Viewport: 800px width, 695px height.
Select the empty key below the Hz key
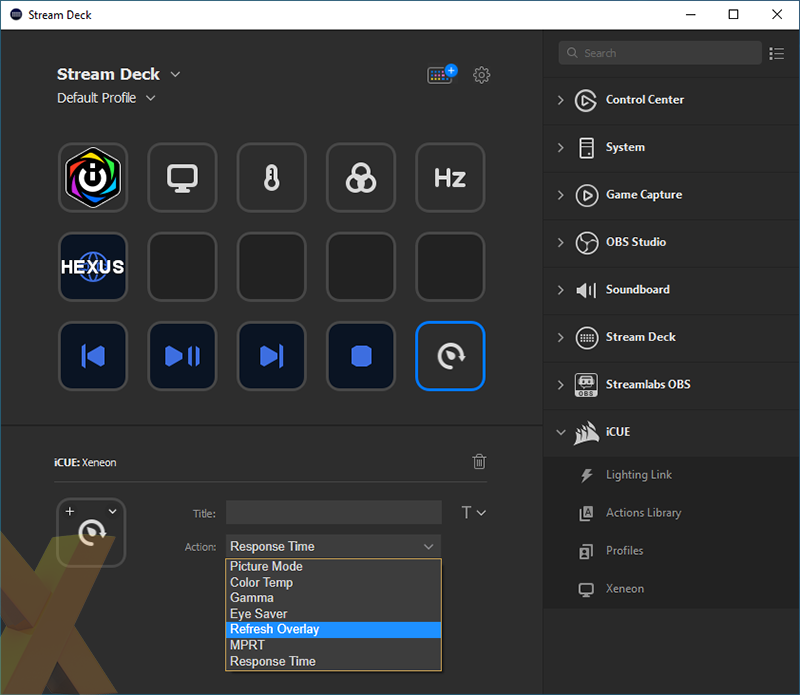pyautogui.click(x=450, y=267)
